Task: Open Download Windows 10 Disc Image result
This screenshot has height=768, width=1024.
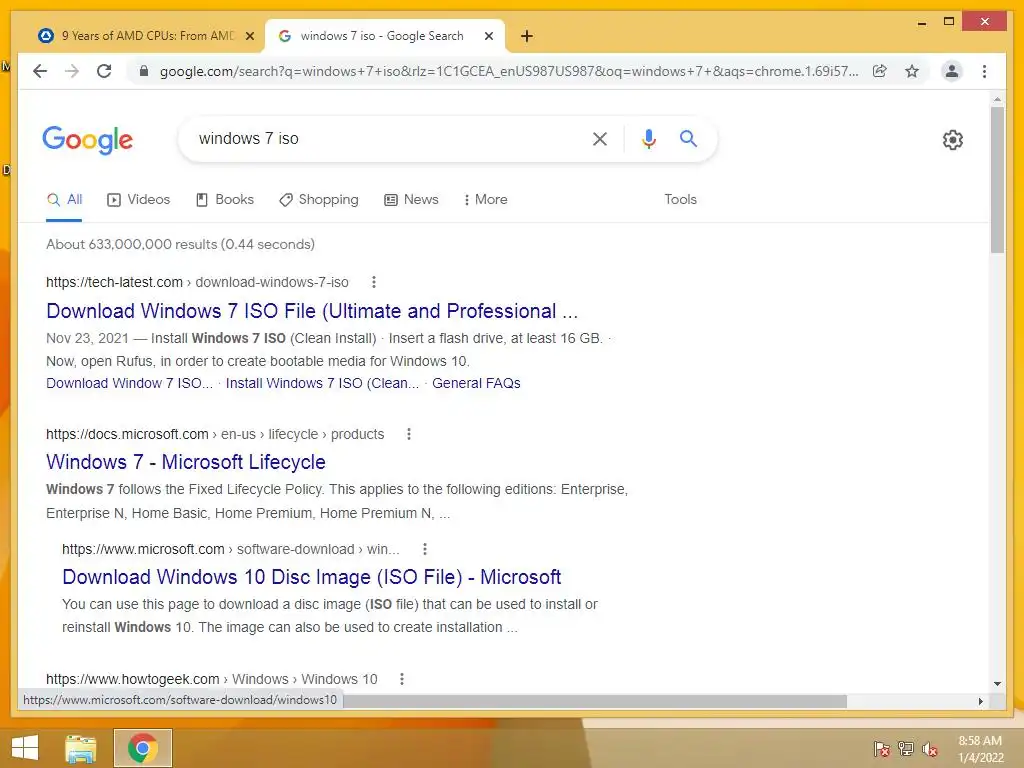Action: (312, 577)
